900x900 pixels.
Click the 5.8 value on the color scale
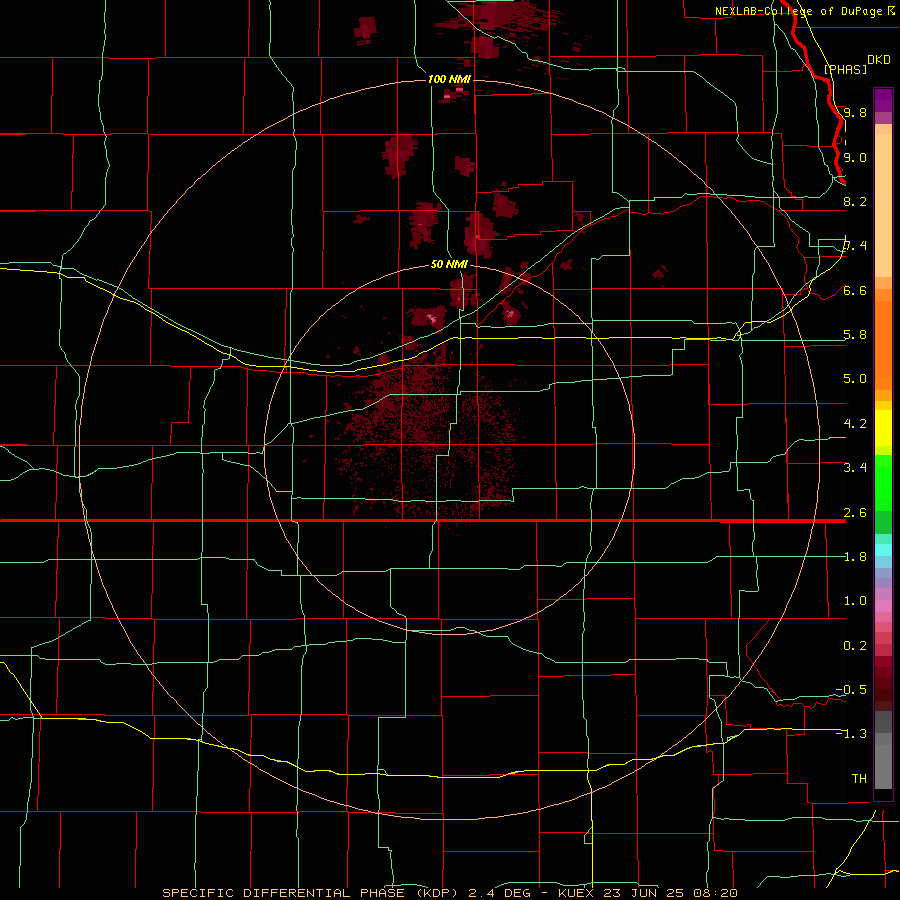855,335
